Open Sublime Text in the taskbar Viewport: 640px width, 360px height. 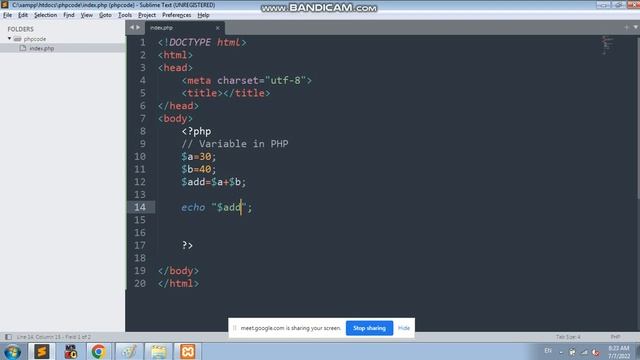[x=41, y=351]
